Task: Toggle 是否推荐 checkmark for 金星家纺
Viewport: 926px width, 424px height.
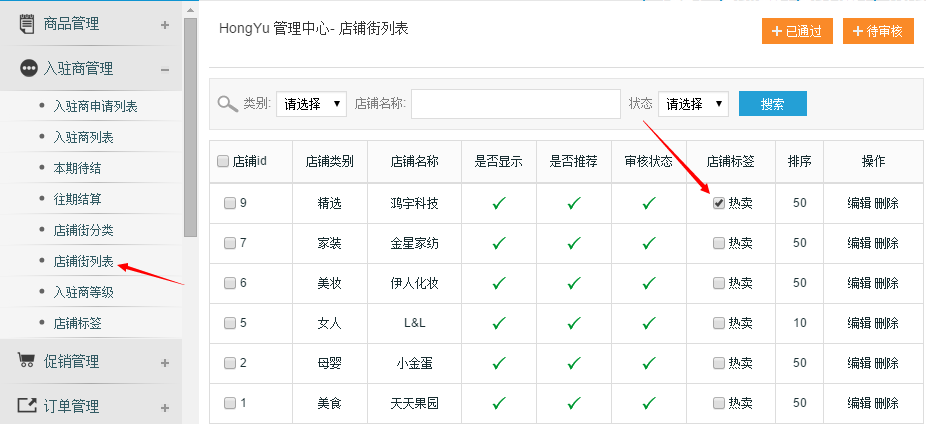Action: (574, 243)
